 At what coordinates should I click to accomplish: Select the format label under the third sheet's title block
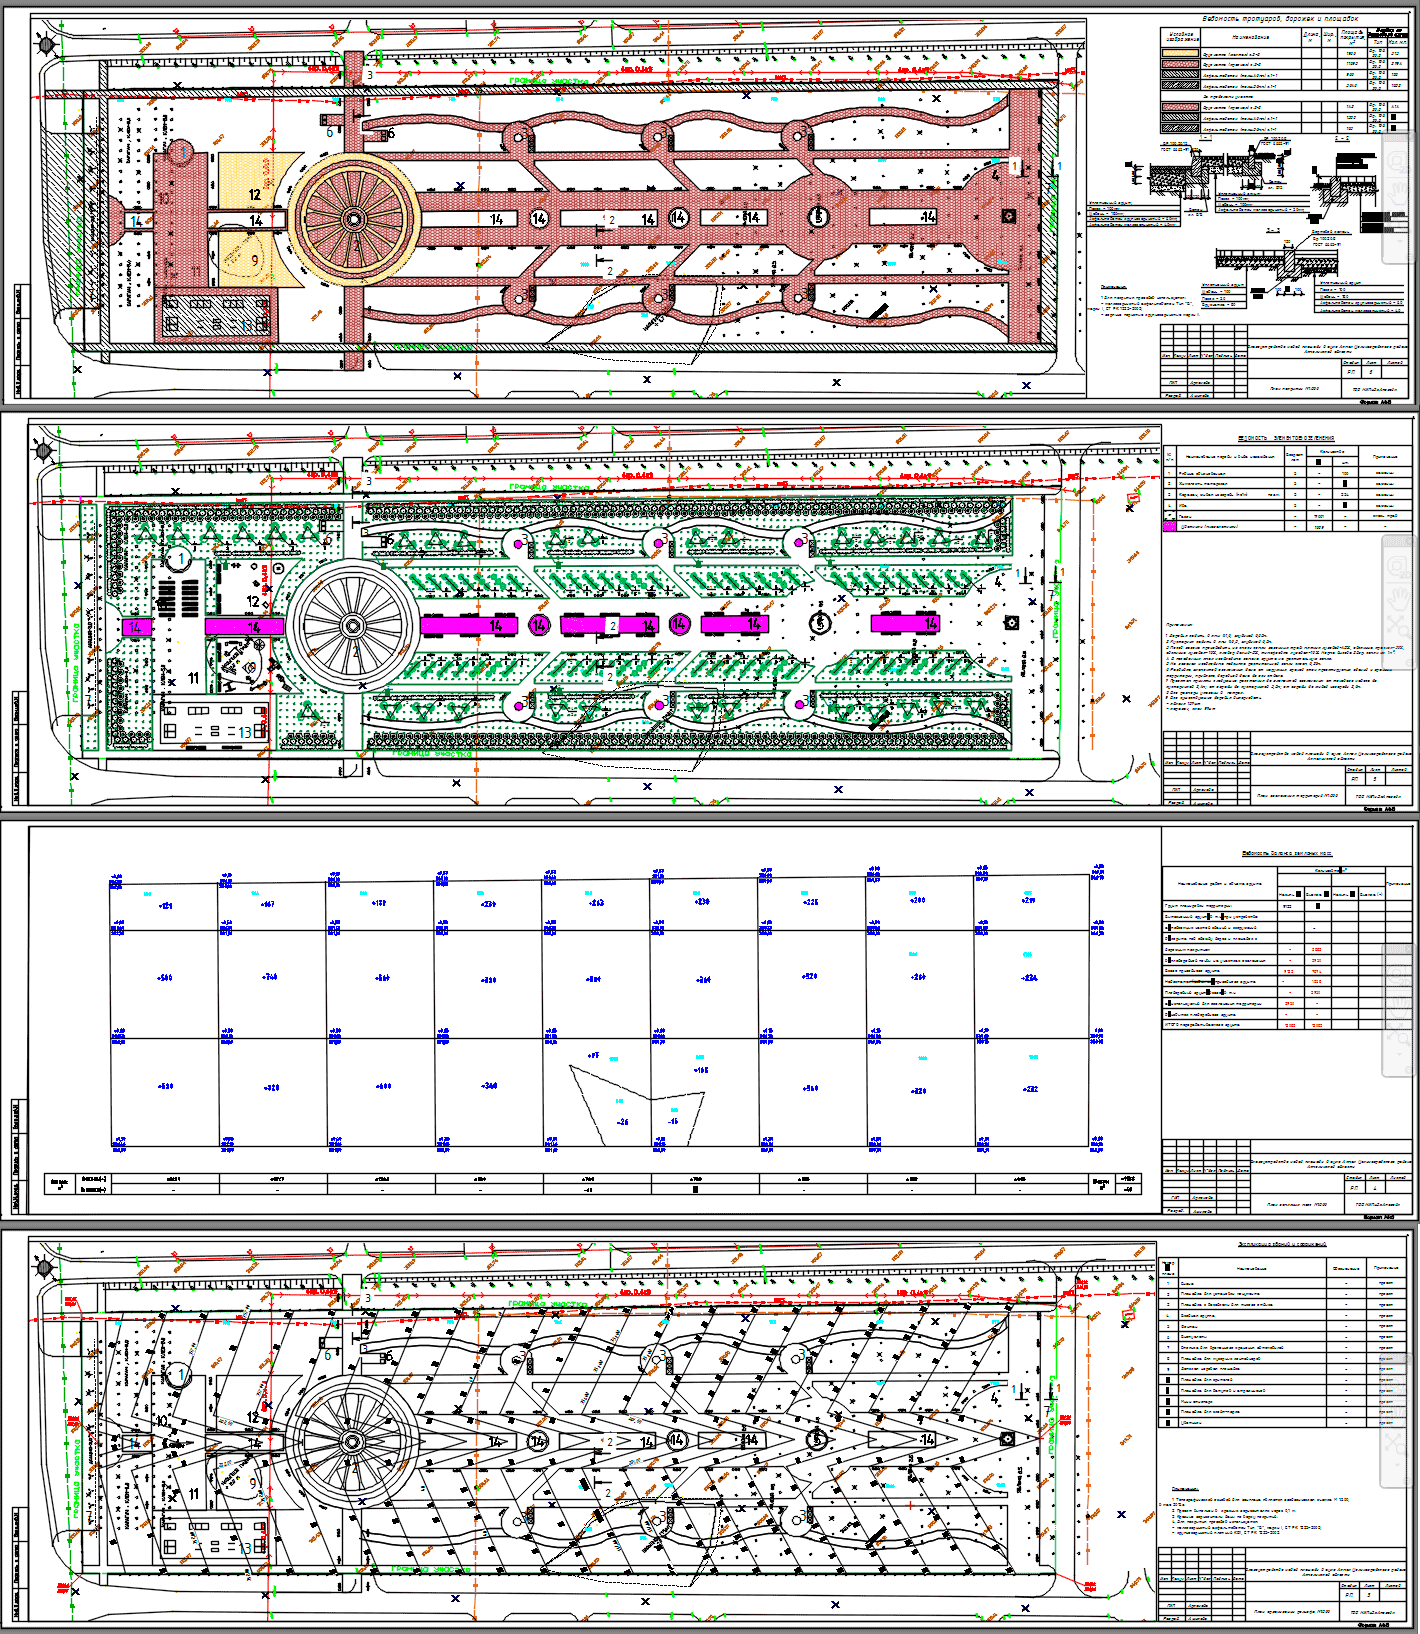pos(1379,1217)
